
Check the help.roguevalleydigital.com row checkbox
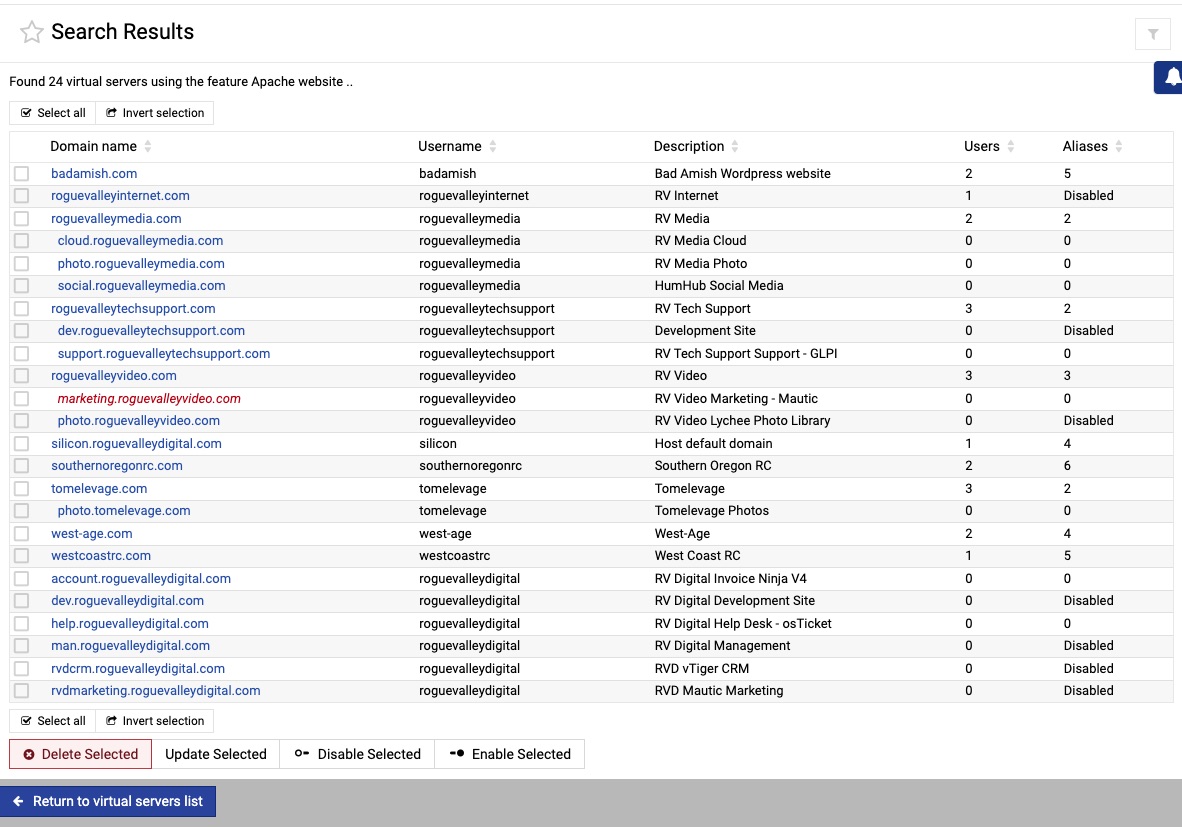coord(21,623)
